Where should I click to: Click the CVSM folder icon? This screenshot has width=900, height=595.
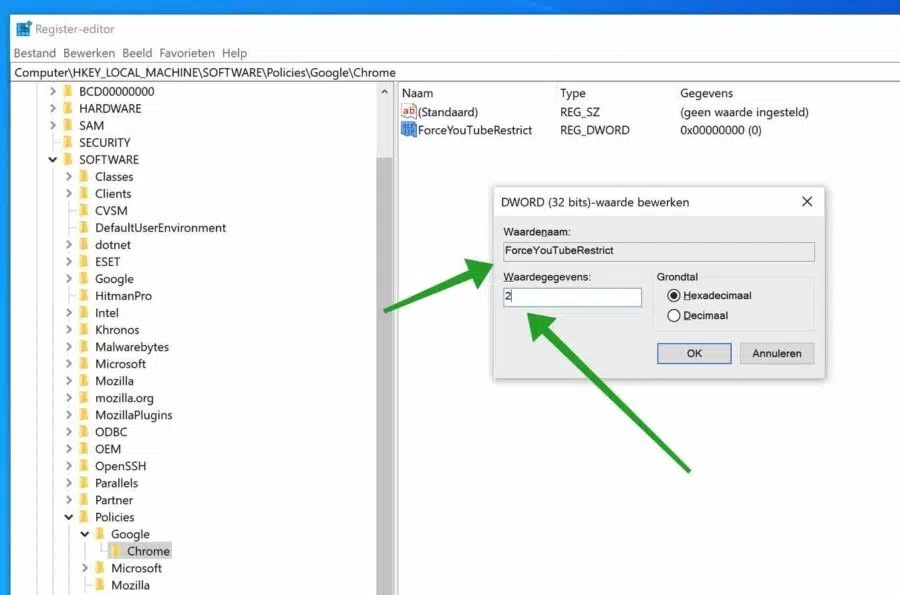[x=84, y=211]
